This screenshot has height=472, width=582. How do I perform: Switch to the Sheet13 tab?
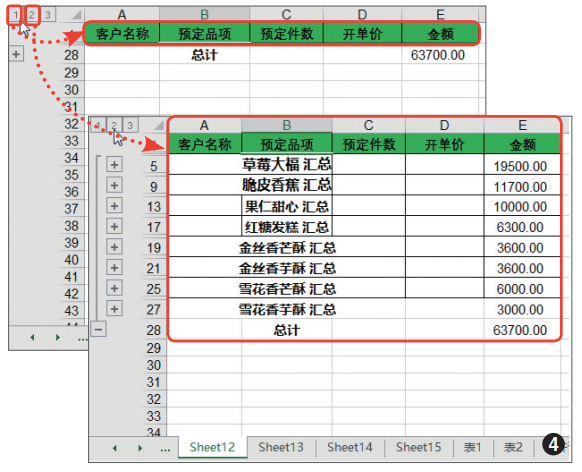pyautogui.click(x=281, y=447)
